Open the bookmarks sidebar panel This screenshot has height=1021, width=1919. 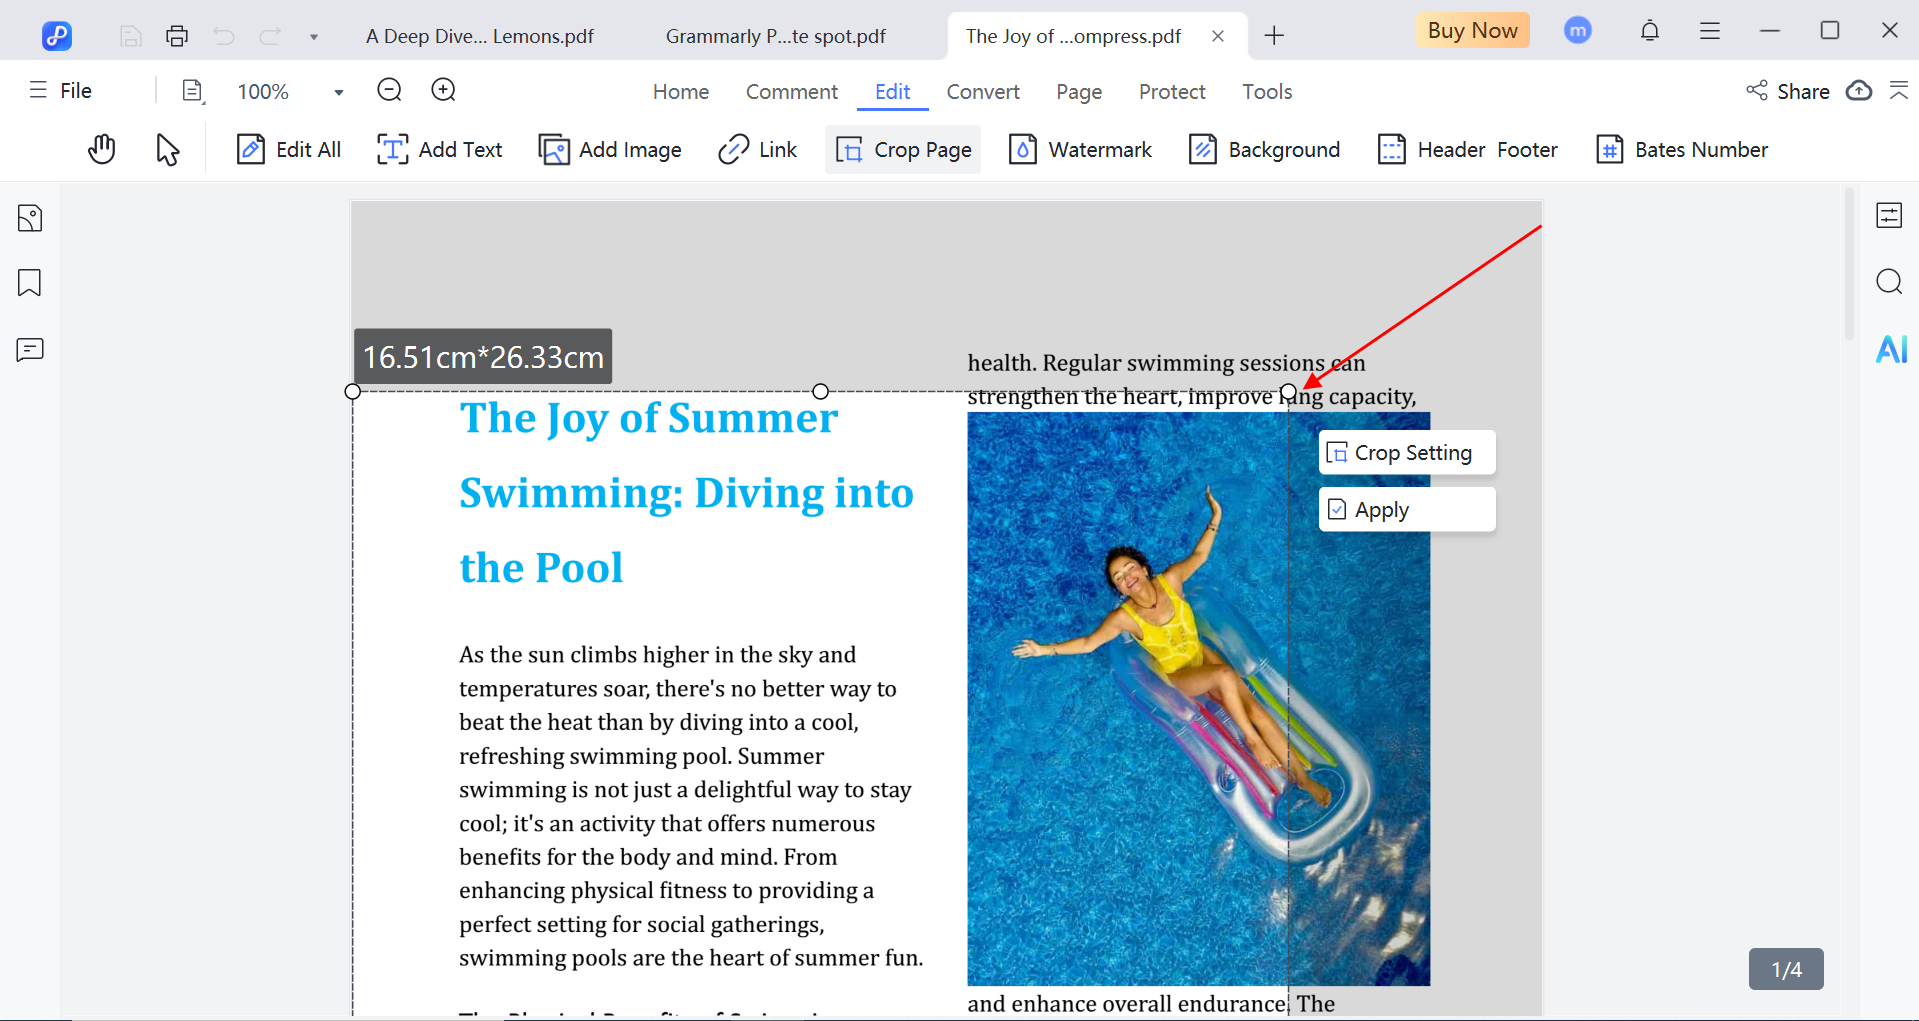coord(30,283)
